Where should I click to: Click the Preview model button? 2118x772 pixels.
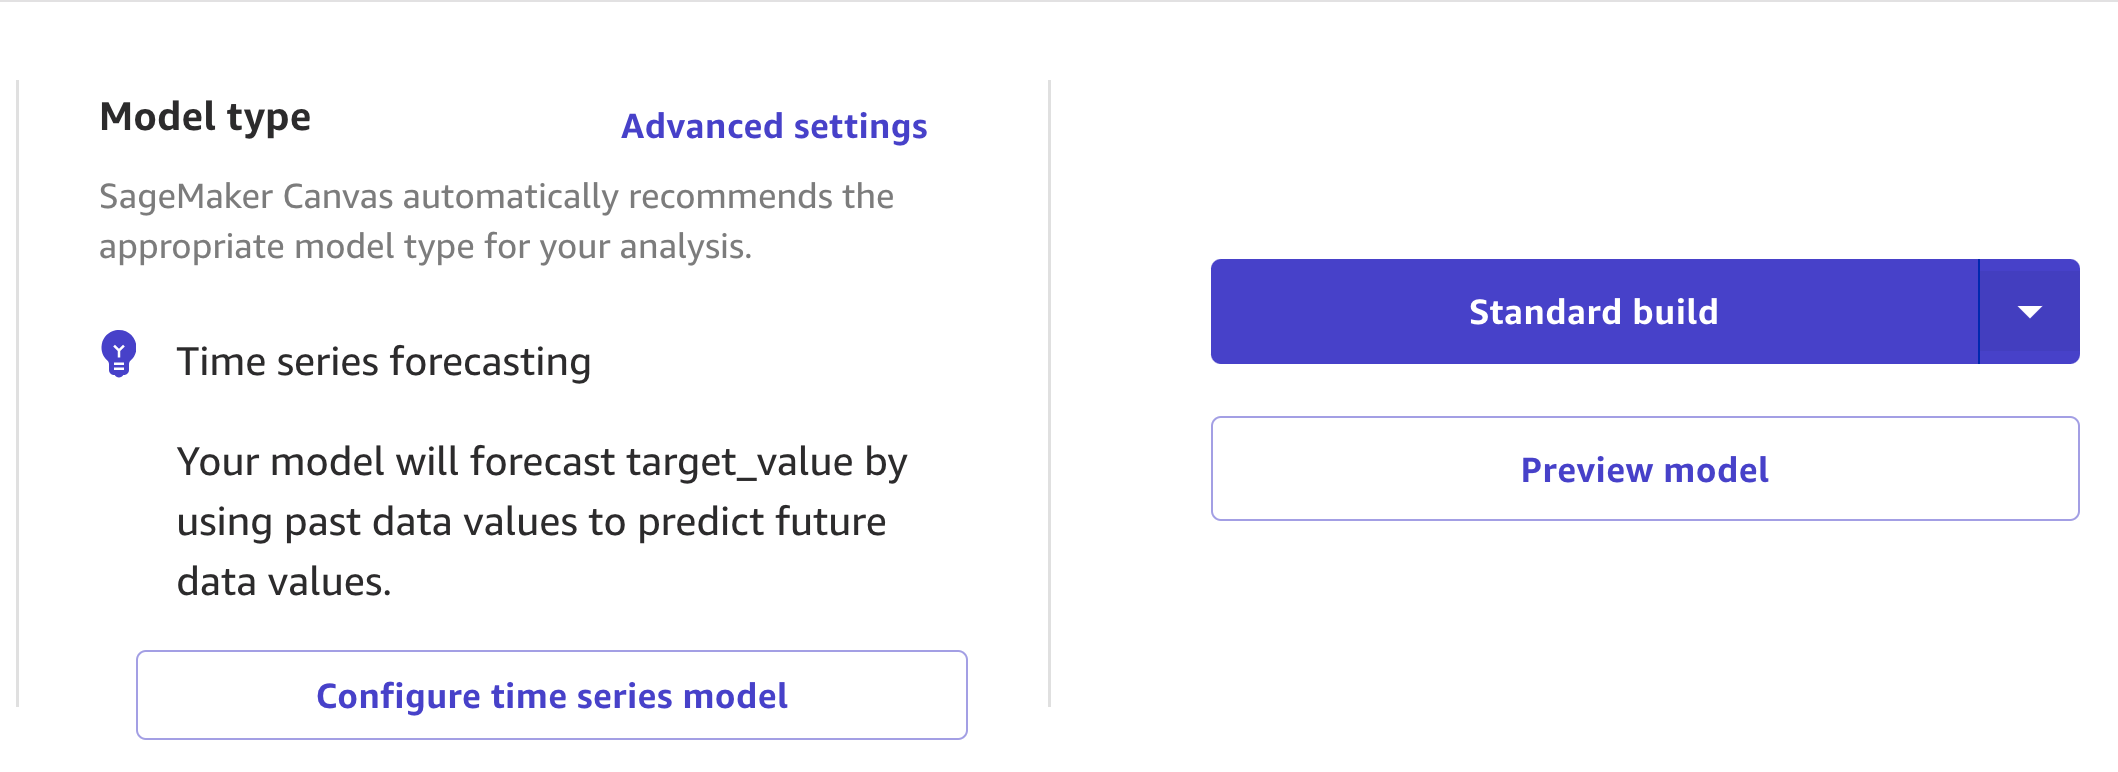pyautogui.click(x=1644, y=469)
